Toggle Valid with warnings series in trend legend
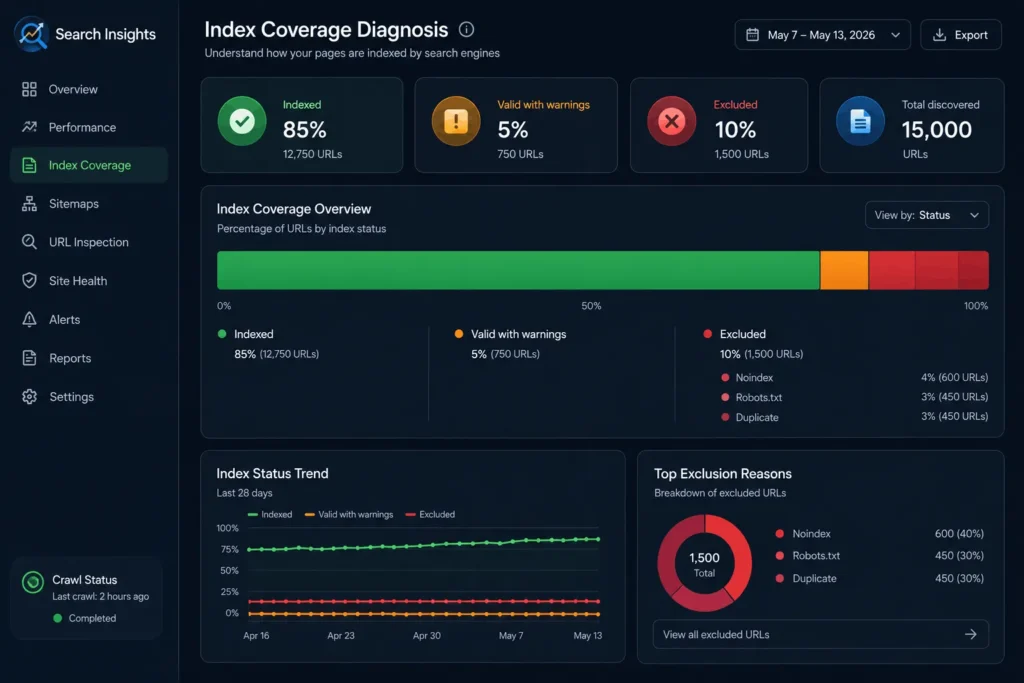The image size is (1024, 683). pos(349,515)
